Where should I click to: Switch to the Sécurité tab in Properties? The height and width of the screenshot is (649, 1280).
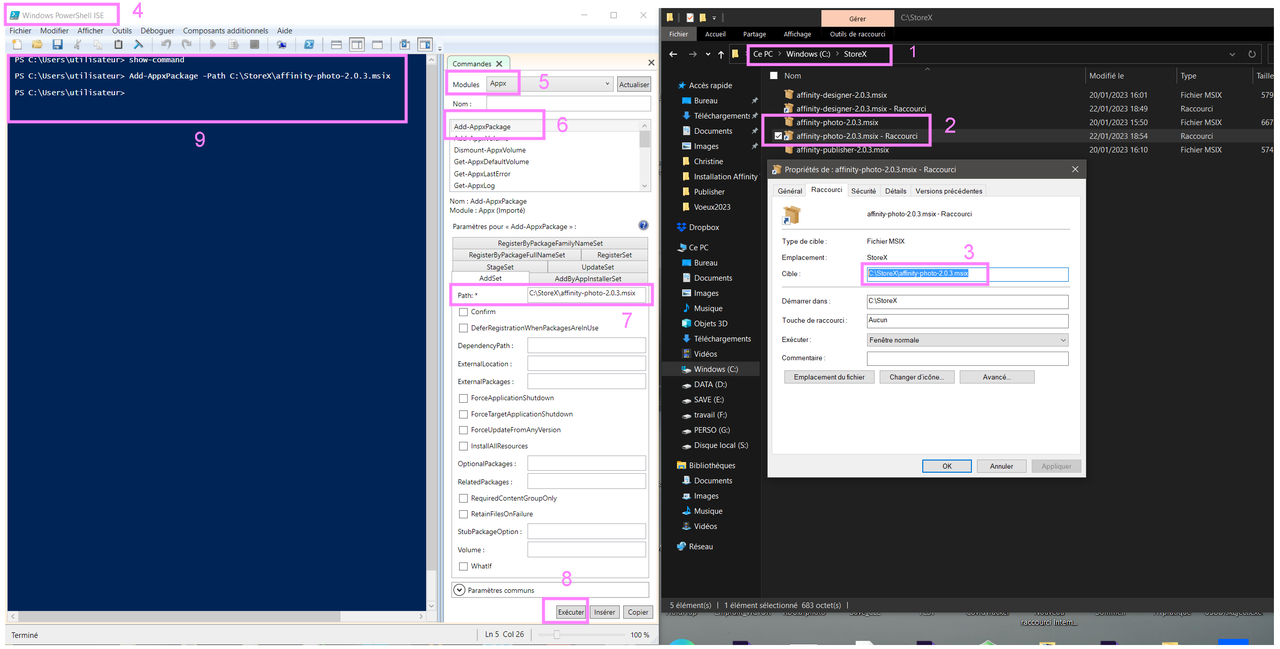[x=864, y=191]
